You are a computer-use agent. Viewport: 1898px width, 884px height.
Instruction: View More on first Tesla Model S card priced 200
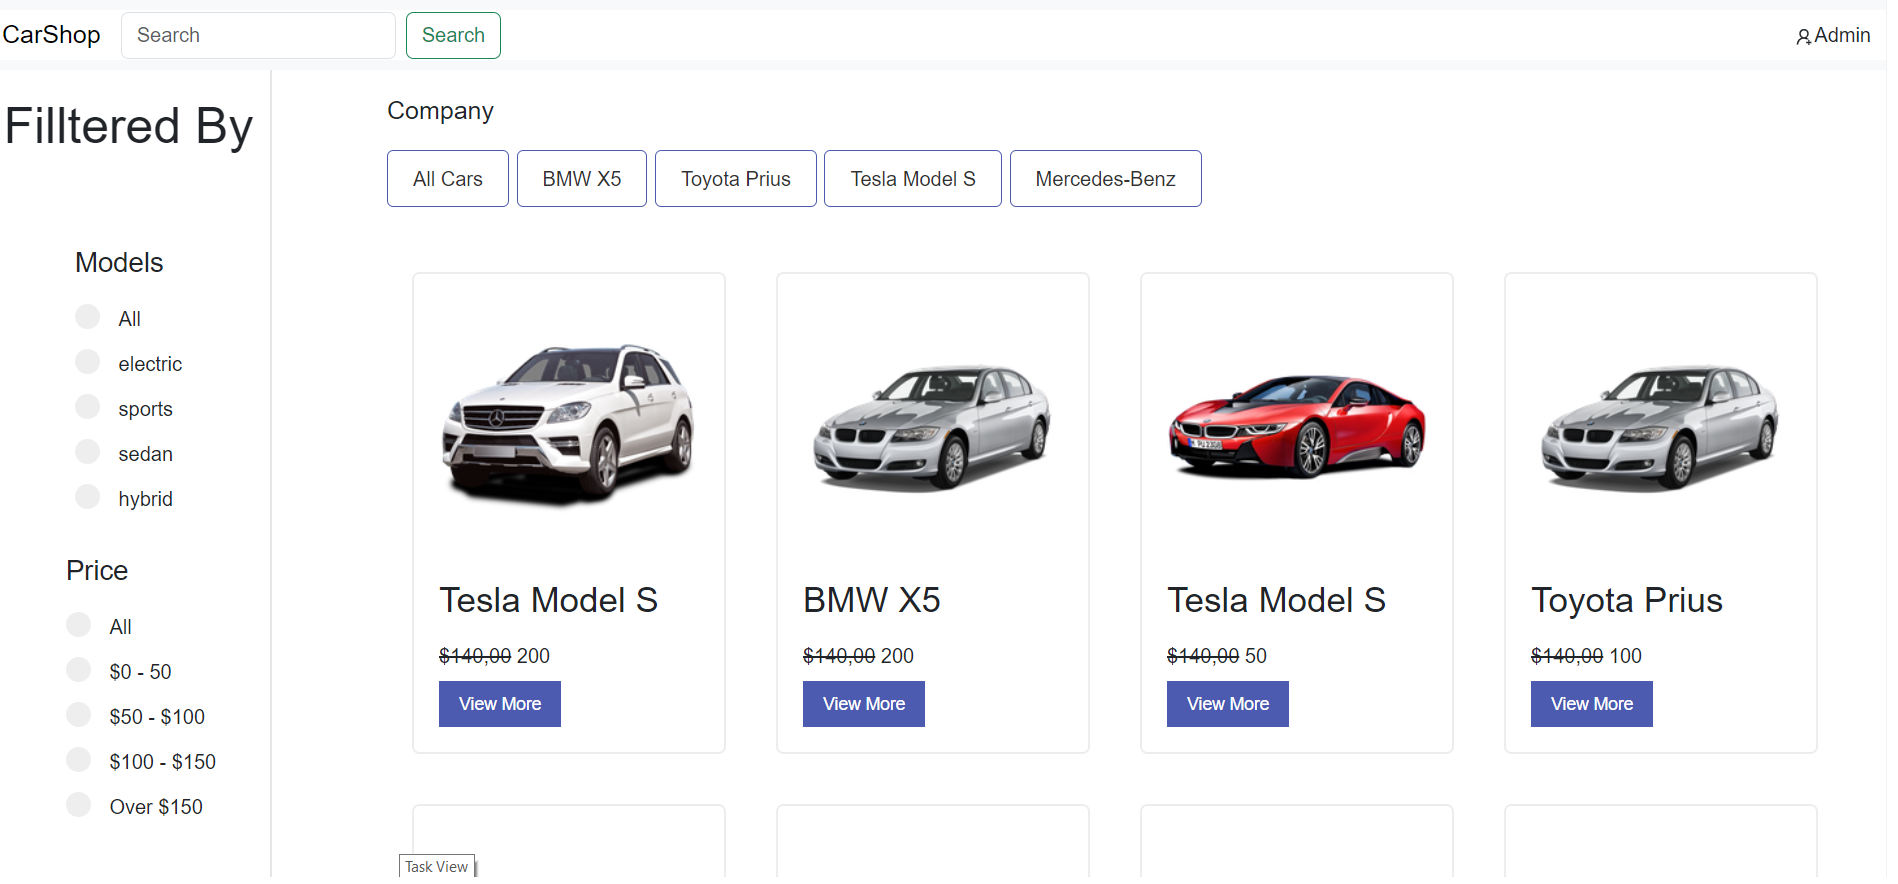pyautogui.click(x=500, y=704)
